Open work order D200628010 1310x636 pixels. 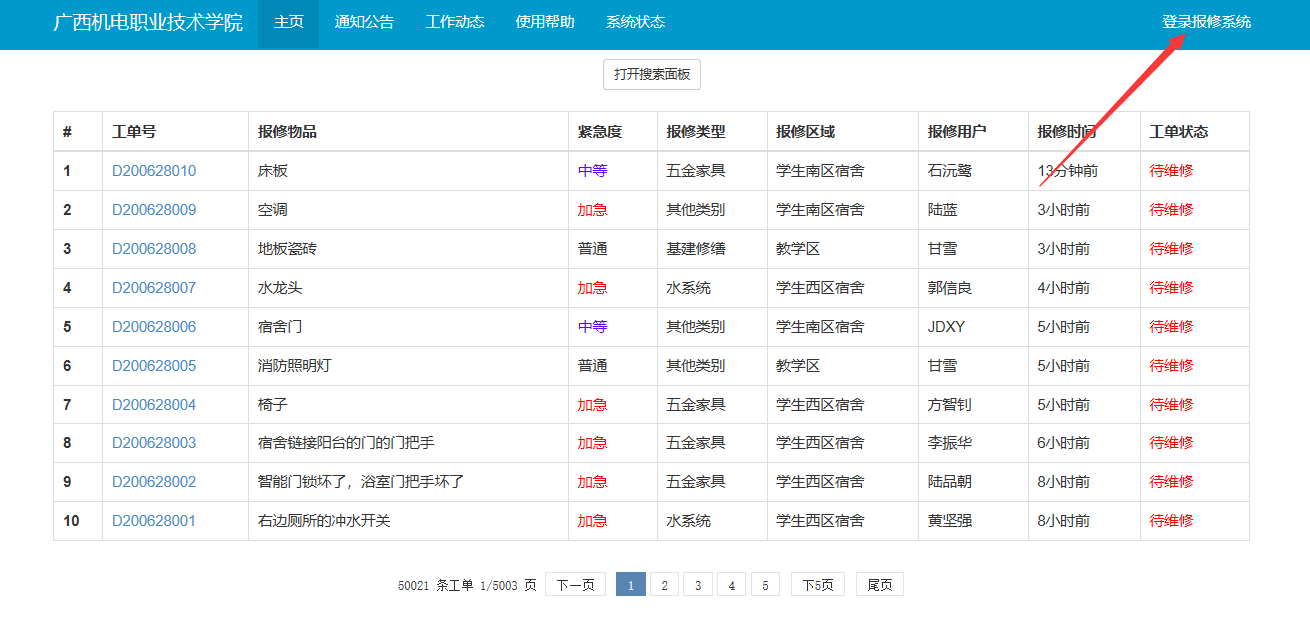[154, 171]
